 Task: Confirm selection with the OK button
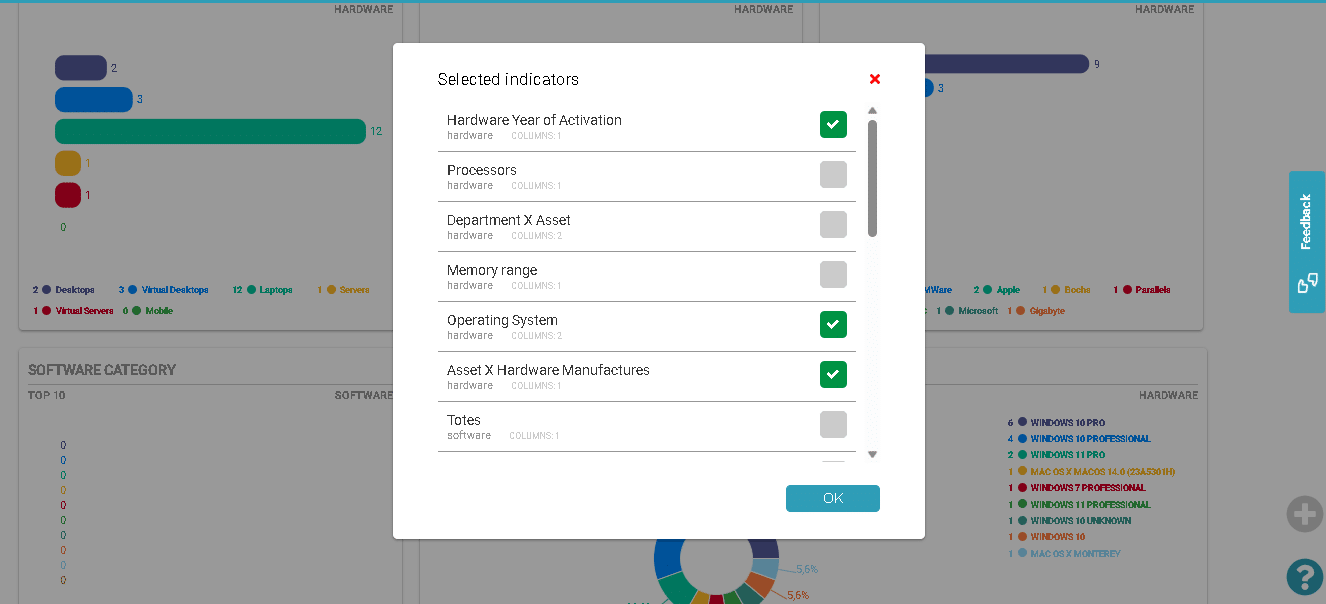coord(833,498)
